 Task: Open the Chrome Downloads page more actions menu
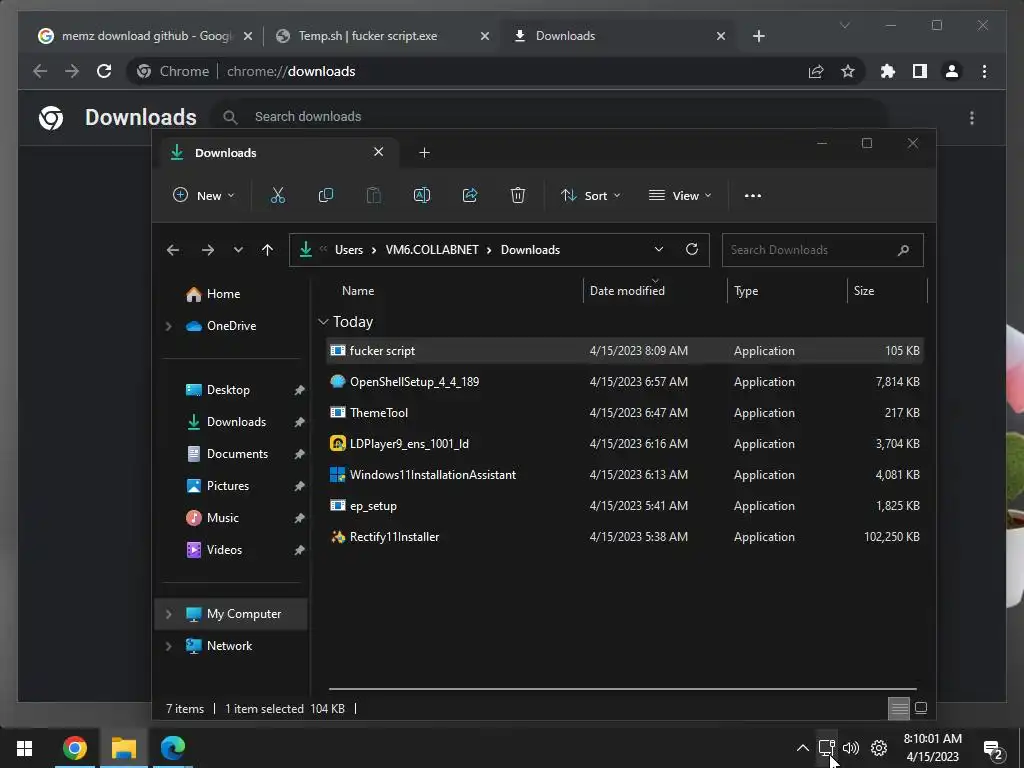click(x=972, y=118)
